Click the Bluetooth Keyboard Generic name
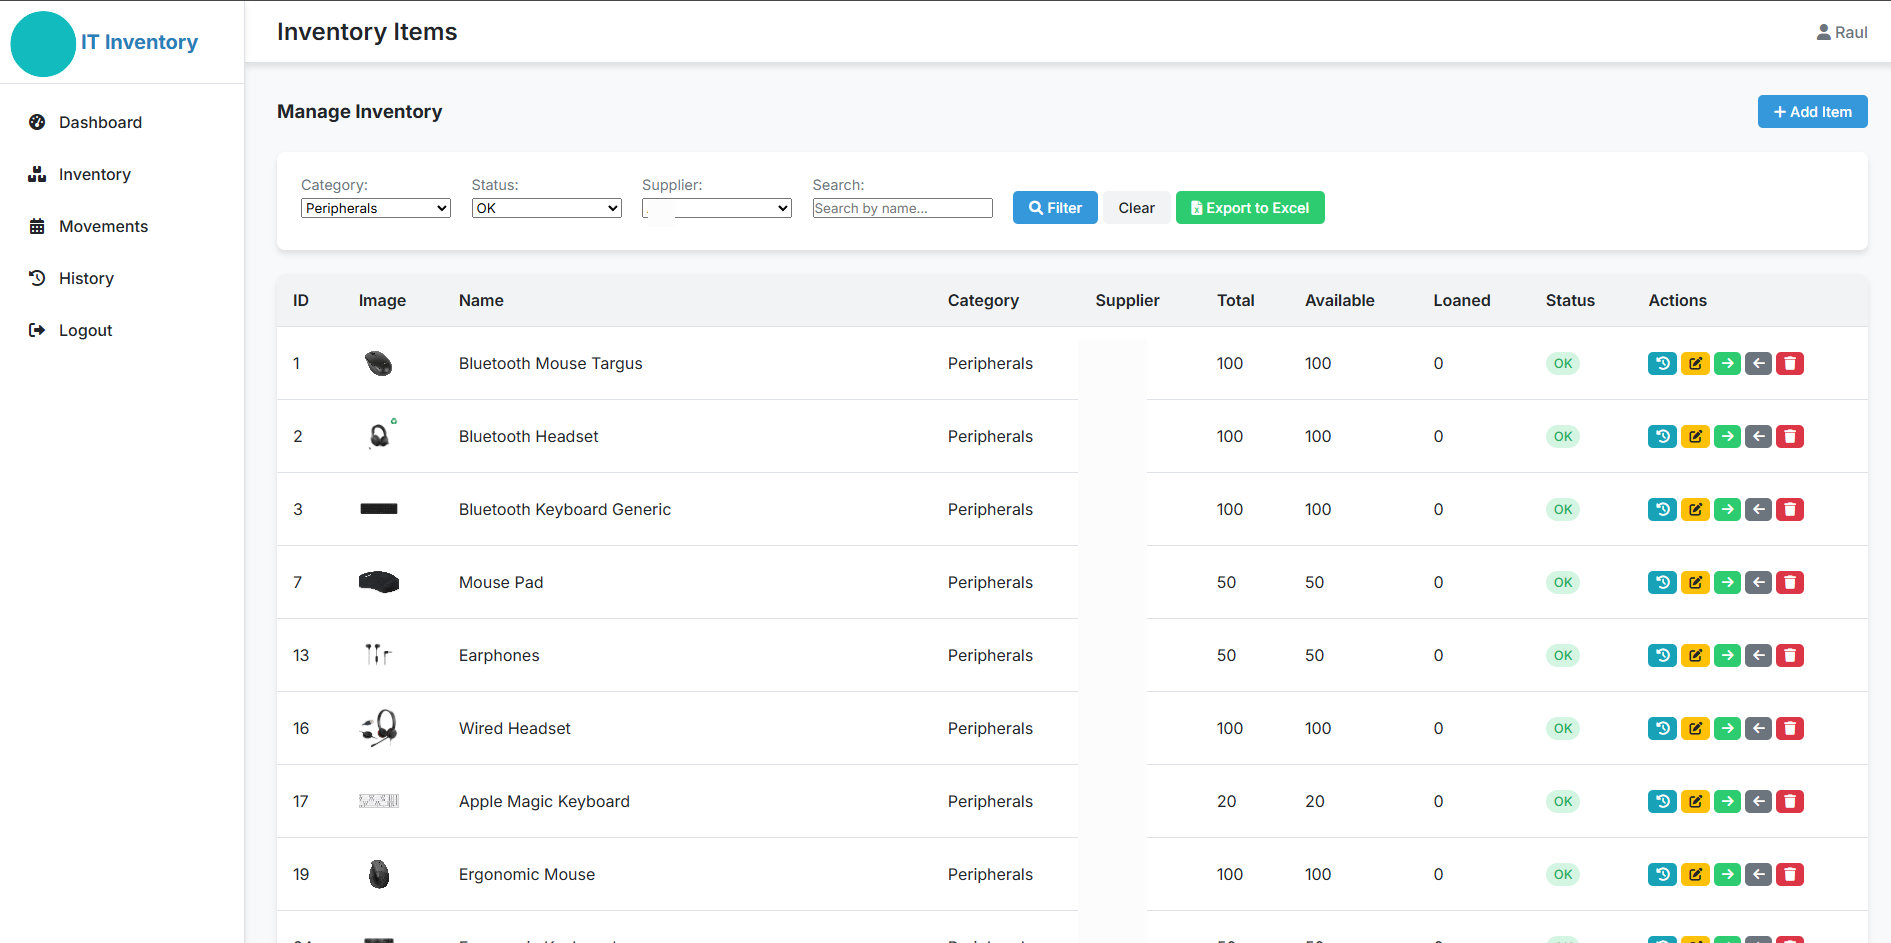The image size is (1891, 943). 565,509
